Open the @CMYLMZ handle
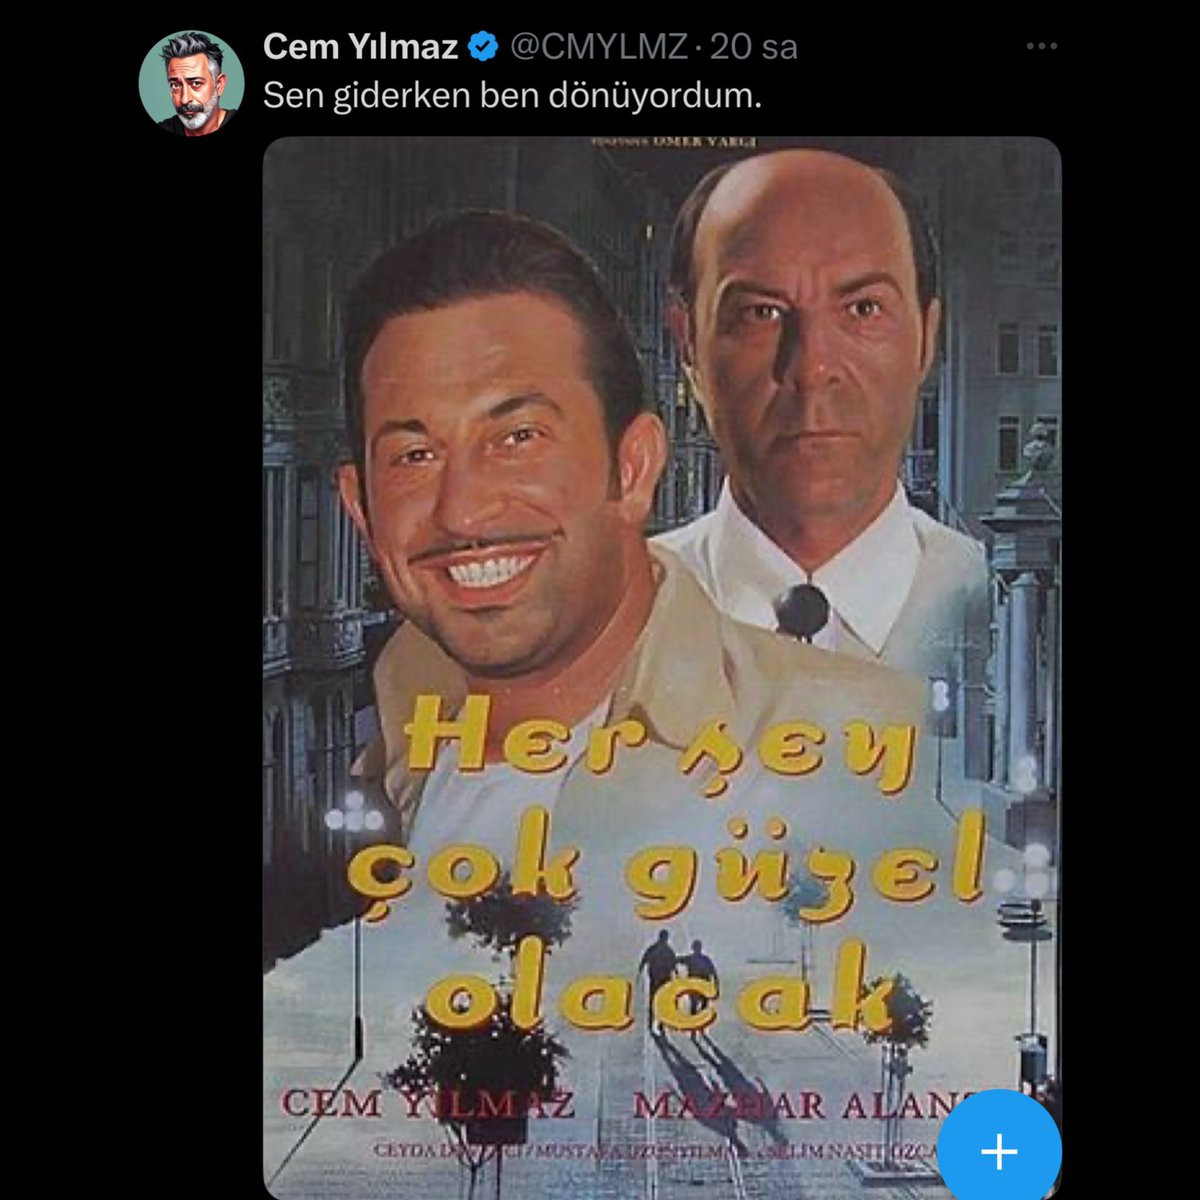The width and height of the screenshot is (1200, 1200). pos(600,46)
